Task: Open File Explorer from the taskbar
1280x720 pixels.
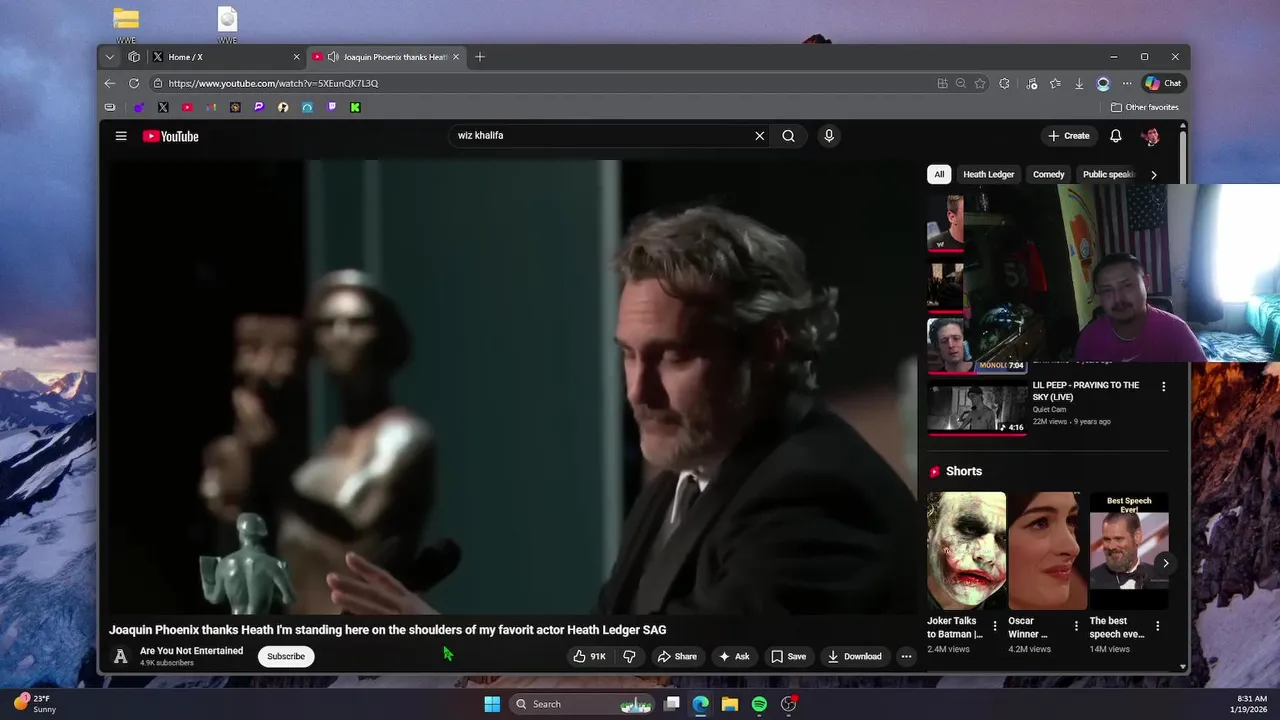Action: pos(730,704)
